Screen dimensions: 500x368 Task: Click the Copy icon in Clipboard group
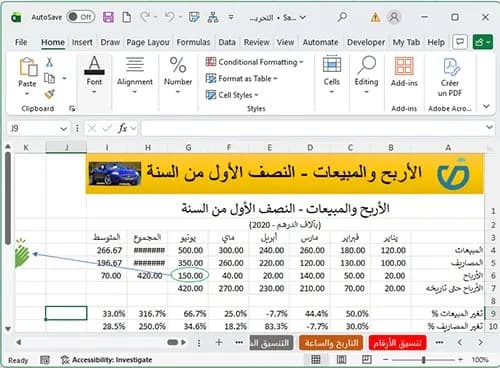pyautogui.click(x=49, y=78)
